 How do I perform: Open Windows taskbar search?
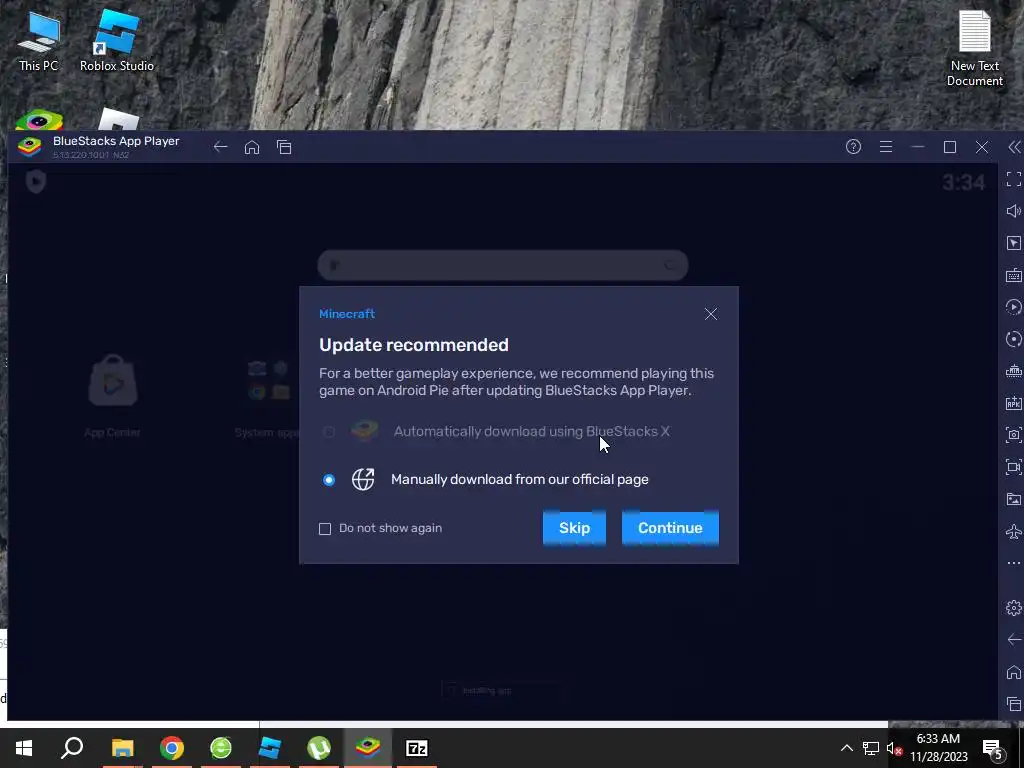[72, 748]
